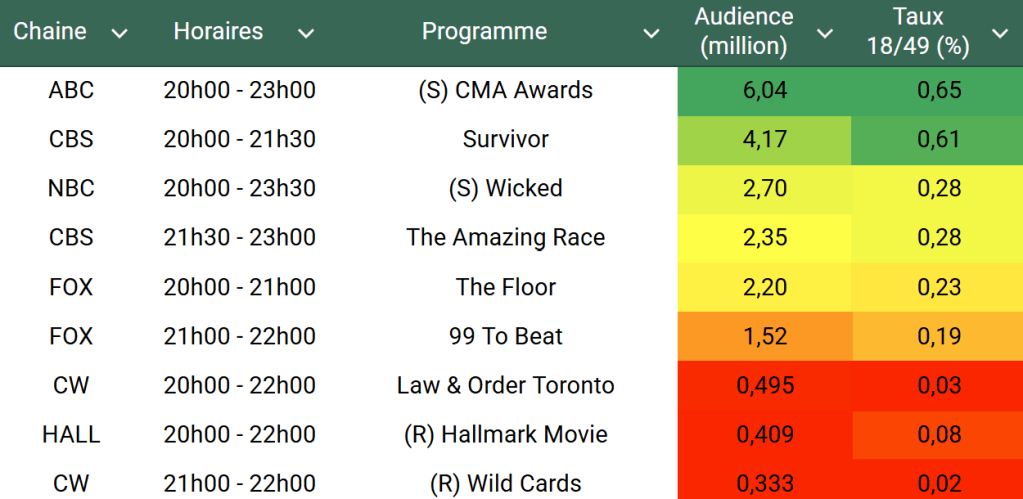The image size is (1023, 499).
Task: Open the Chaine column filter dropdown
Action: (120, 33)
